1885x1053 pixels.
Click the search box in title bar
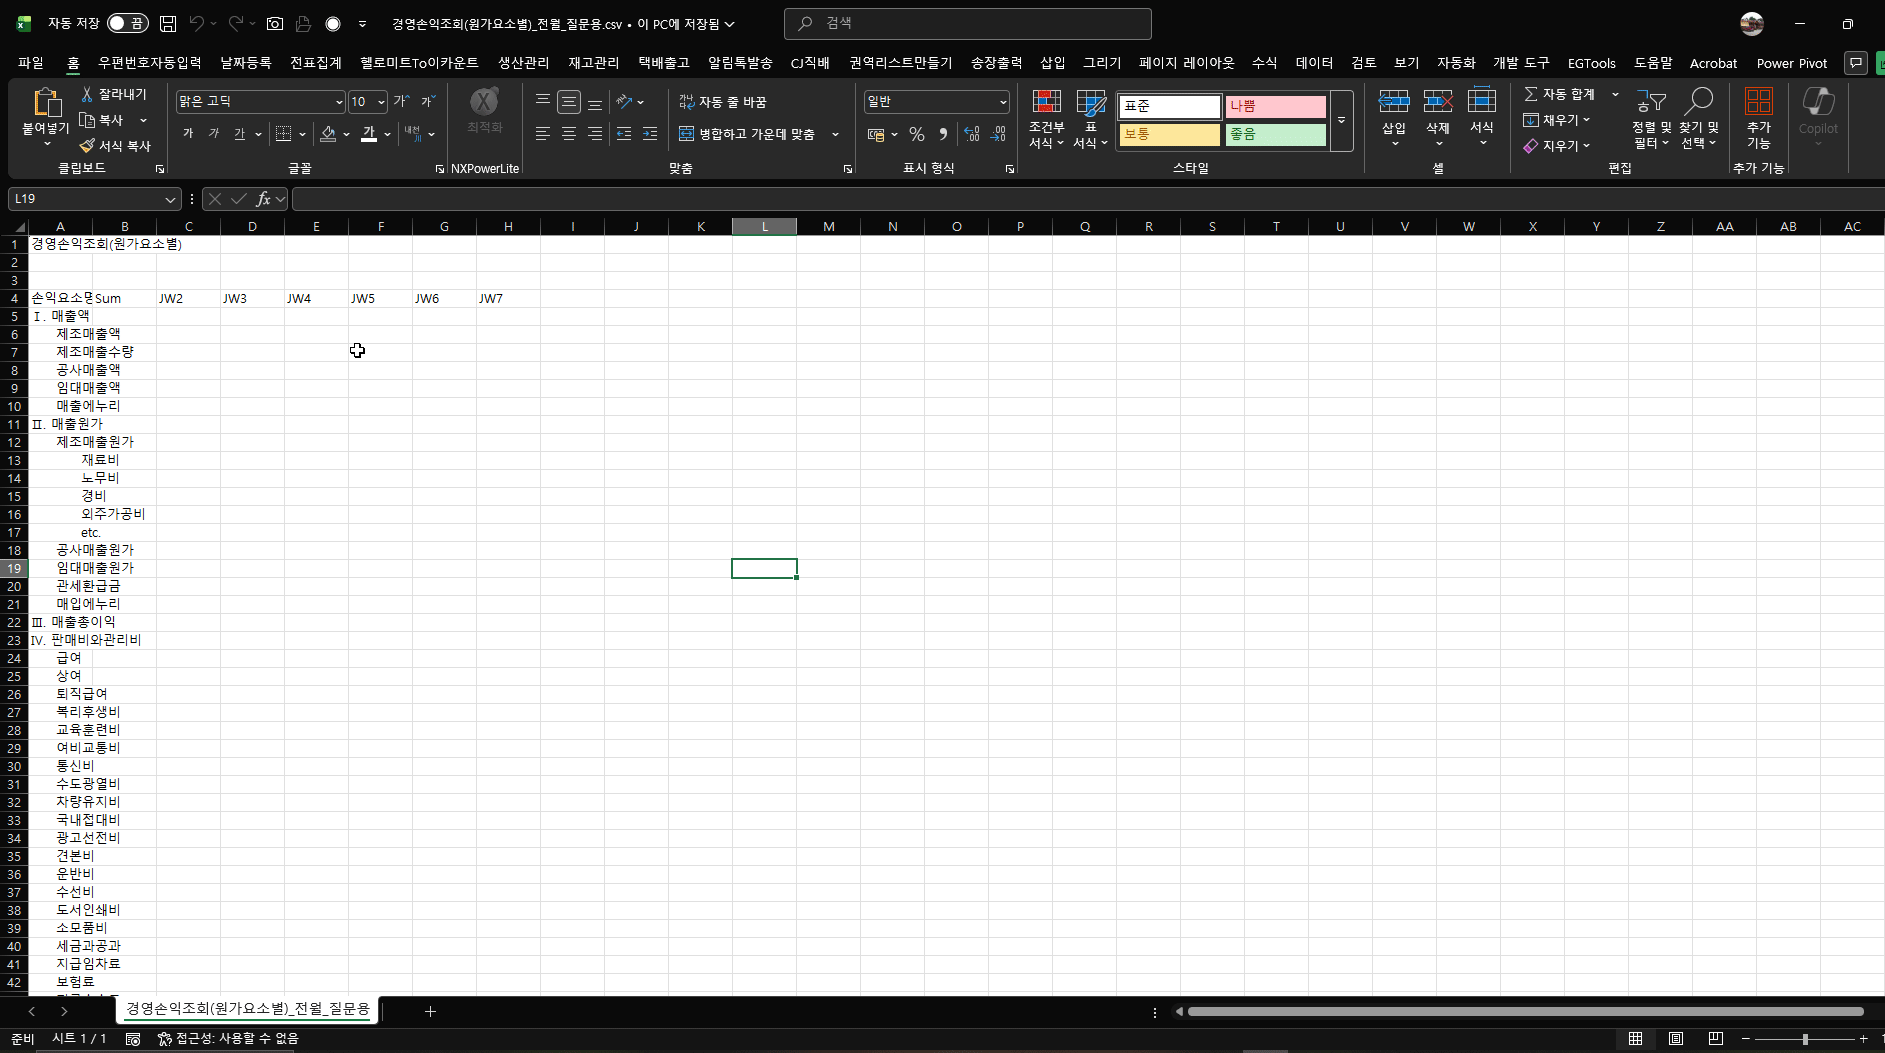click(x=967, y=23)
